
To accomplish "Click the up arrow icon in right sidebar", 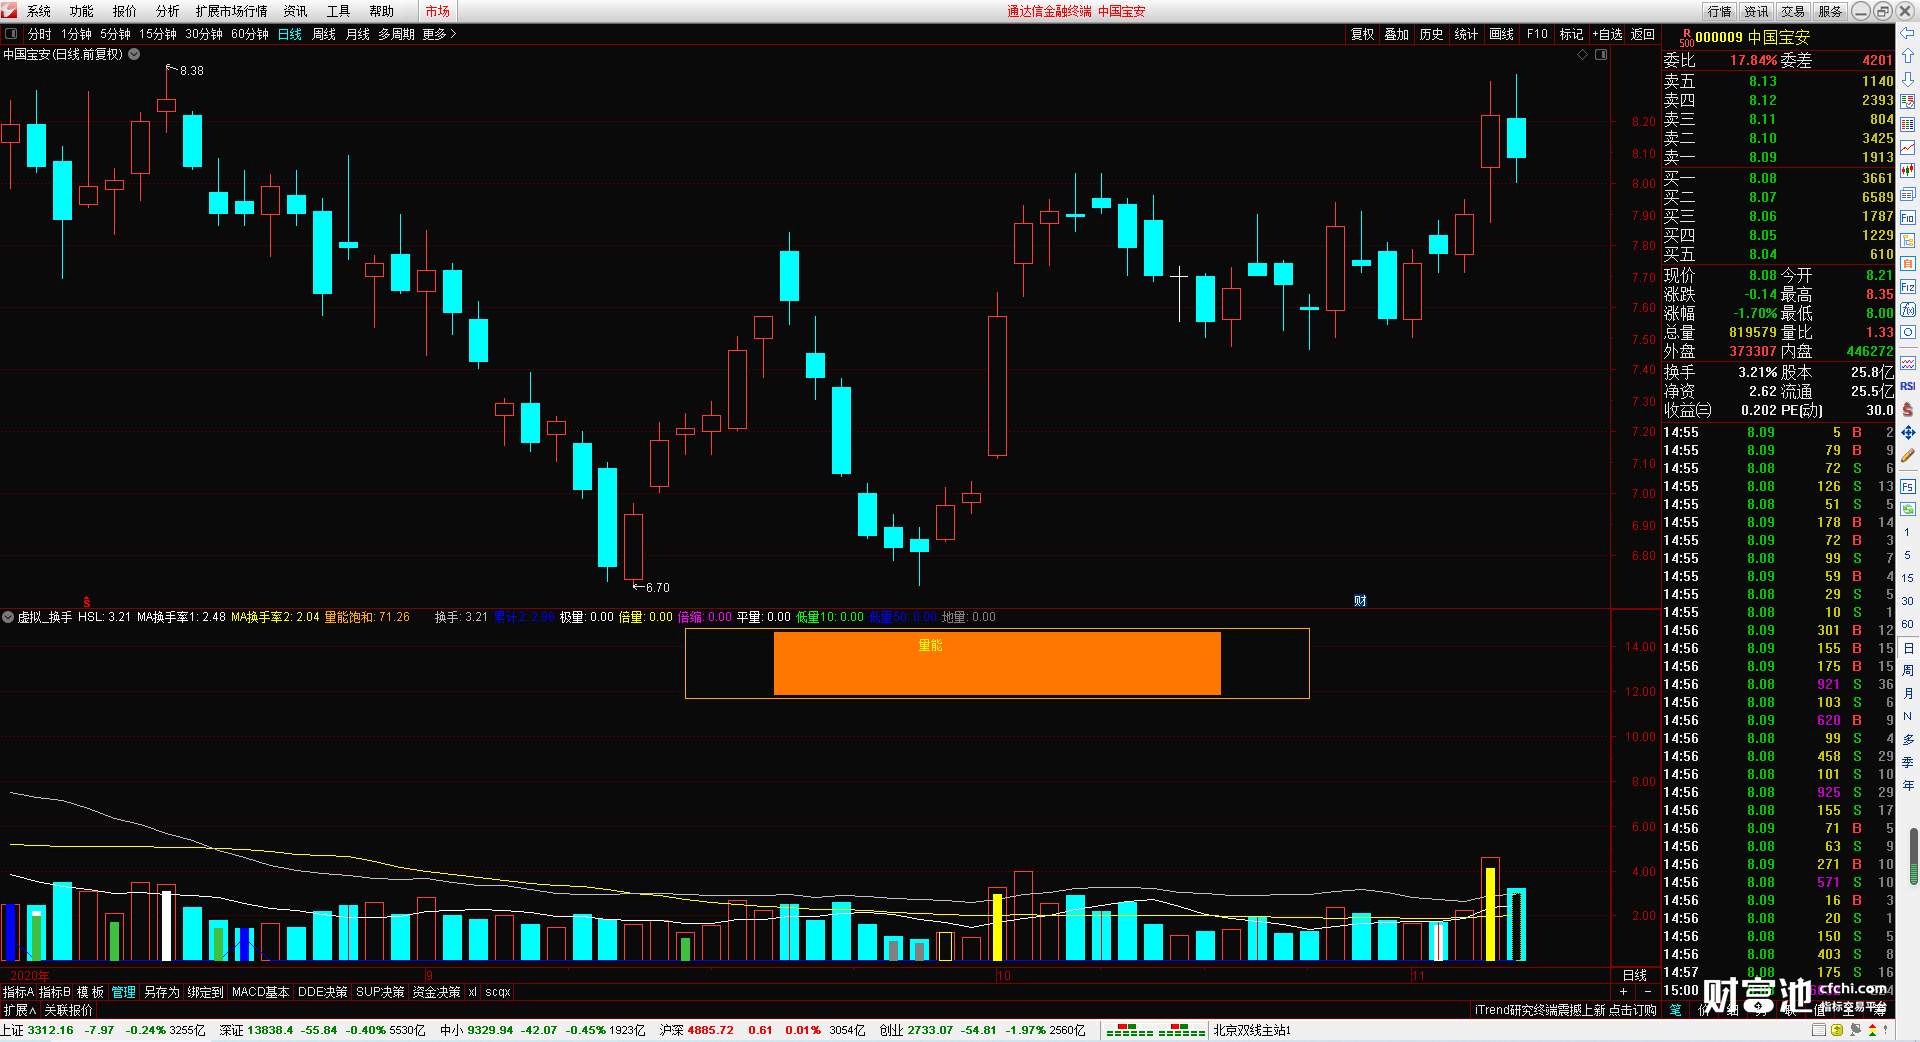I will point(1908,56).
